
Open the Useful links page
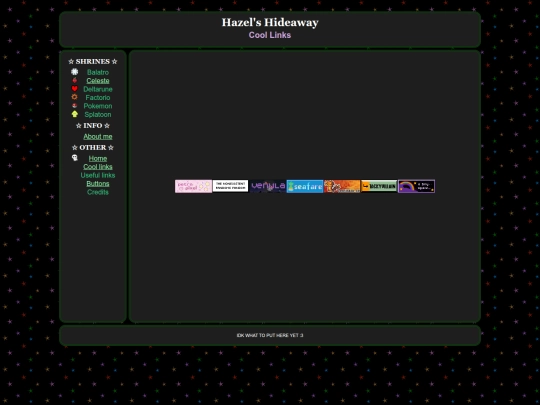(98, 175)
